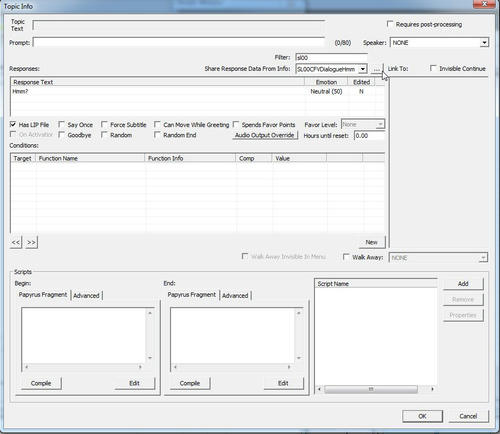Click the Audio Output Override button

(265, 135)
